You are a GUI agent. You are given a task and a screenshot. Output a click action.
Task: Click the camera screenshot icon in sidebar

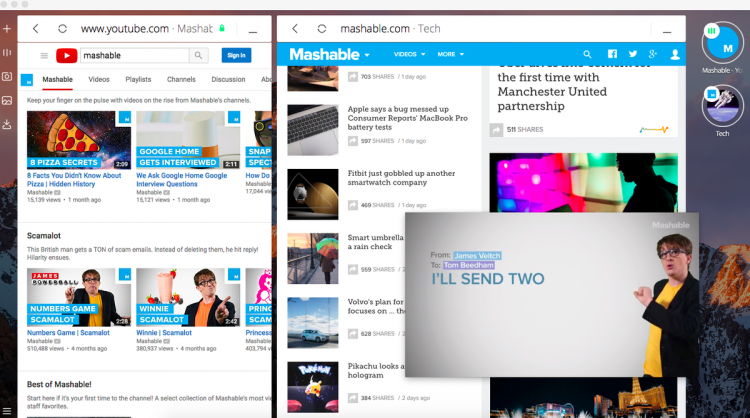pos(7,77)
